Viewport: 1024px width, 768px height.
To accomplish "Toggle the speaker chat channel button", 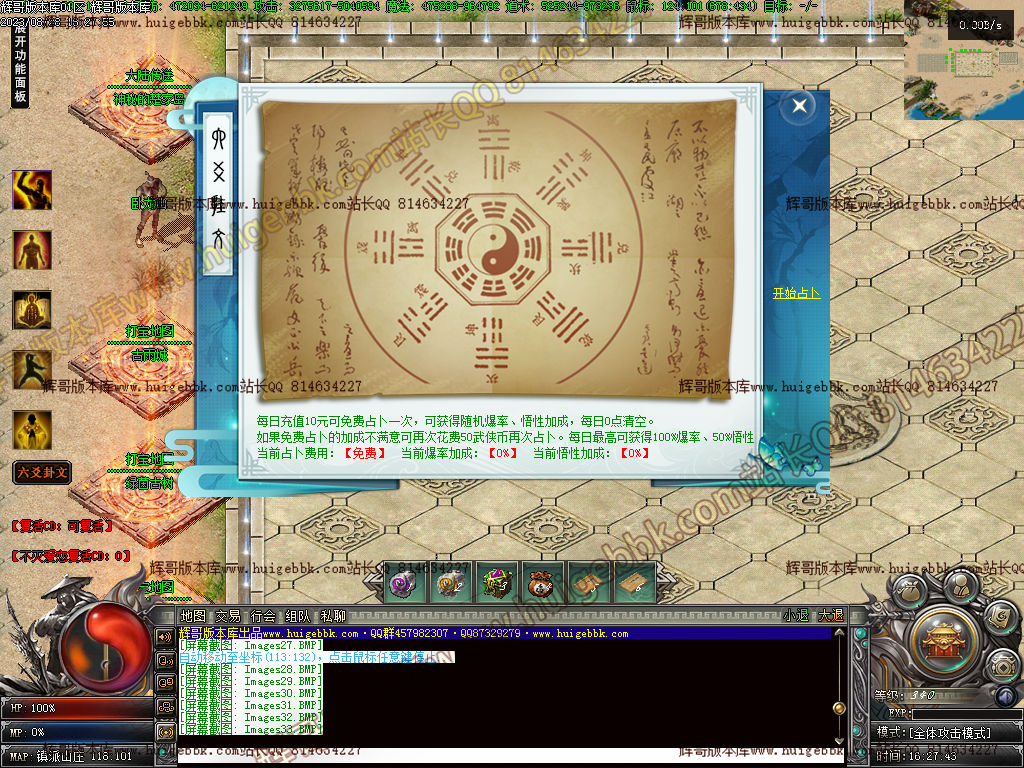I will (x=165, y=637).
